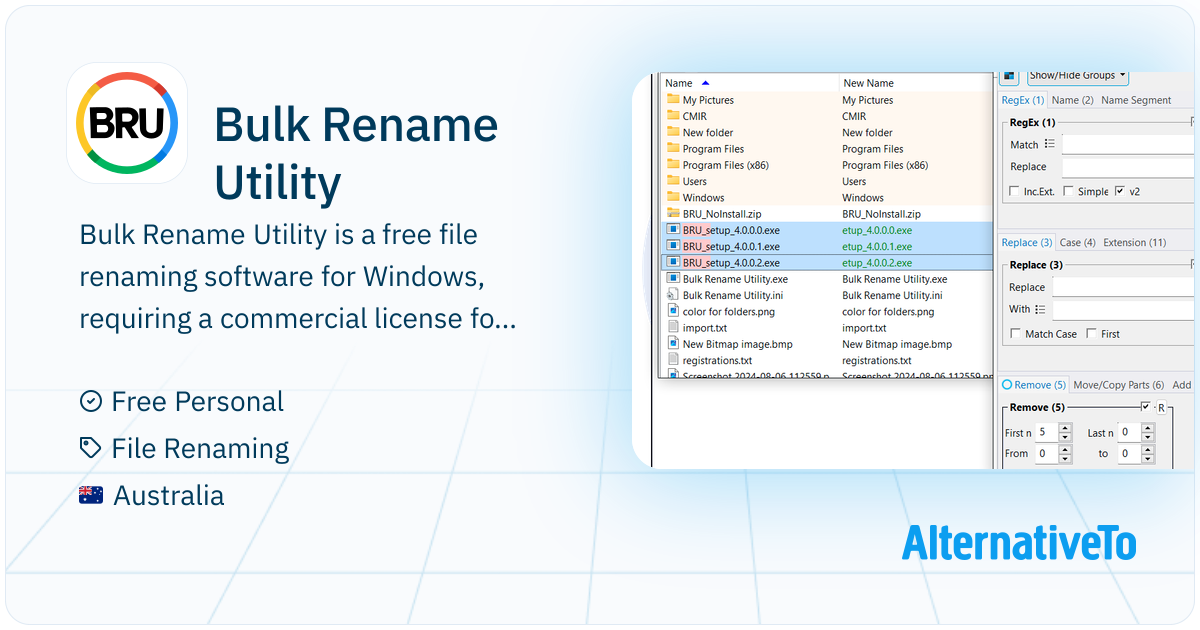The height and width of the screenshot is (630, 1200).
Task: Select the registrations.txt file
Action: [x=717, y=360]
